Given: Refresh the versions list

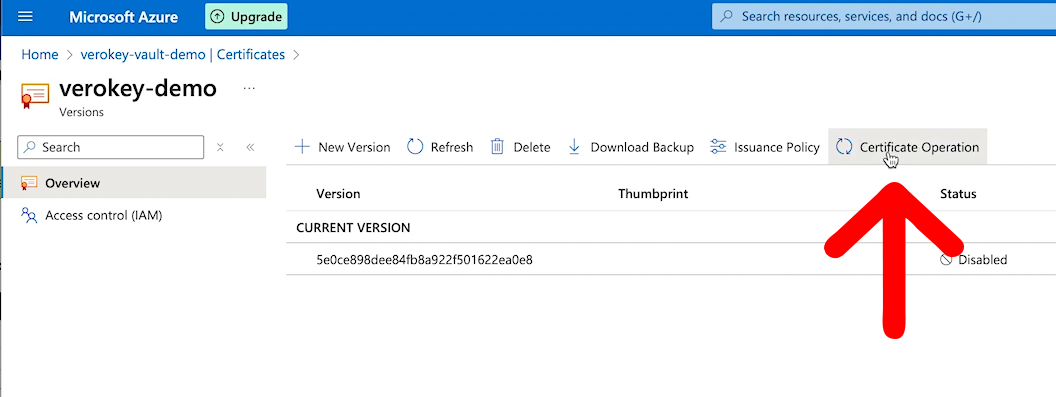Looking at the screenshot, I should coord(440,147).
